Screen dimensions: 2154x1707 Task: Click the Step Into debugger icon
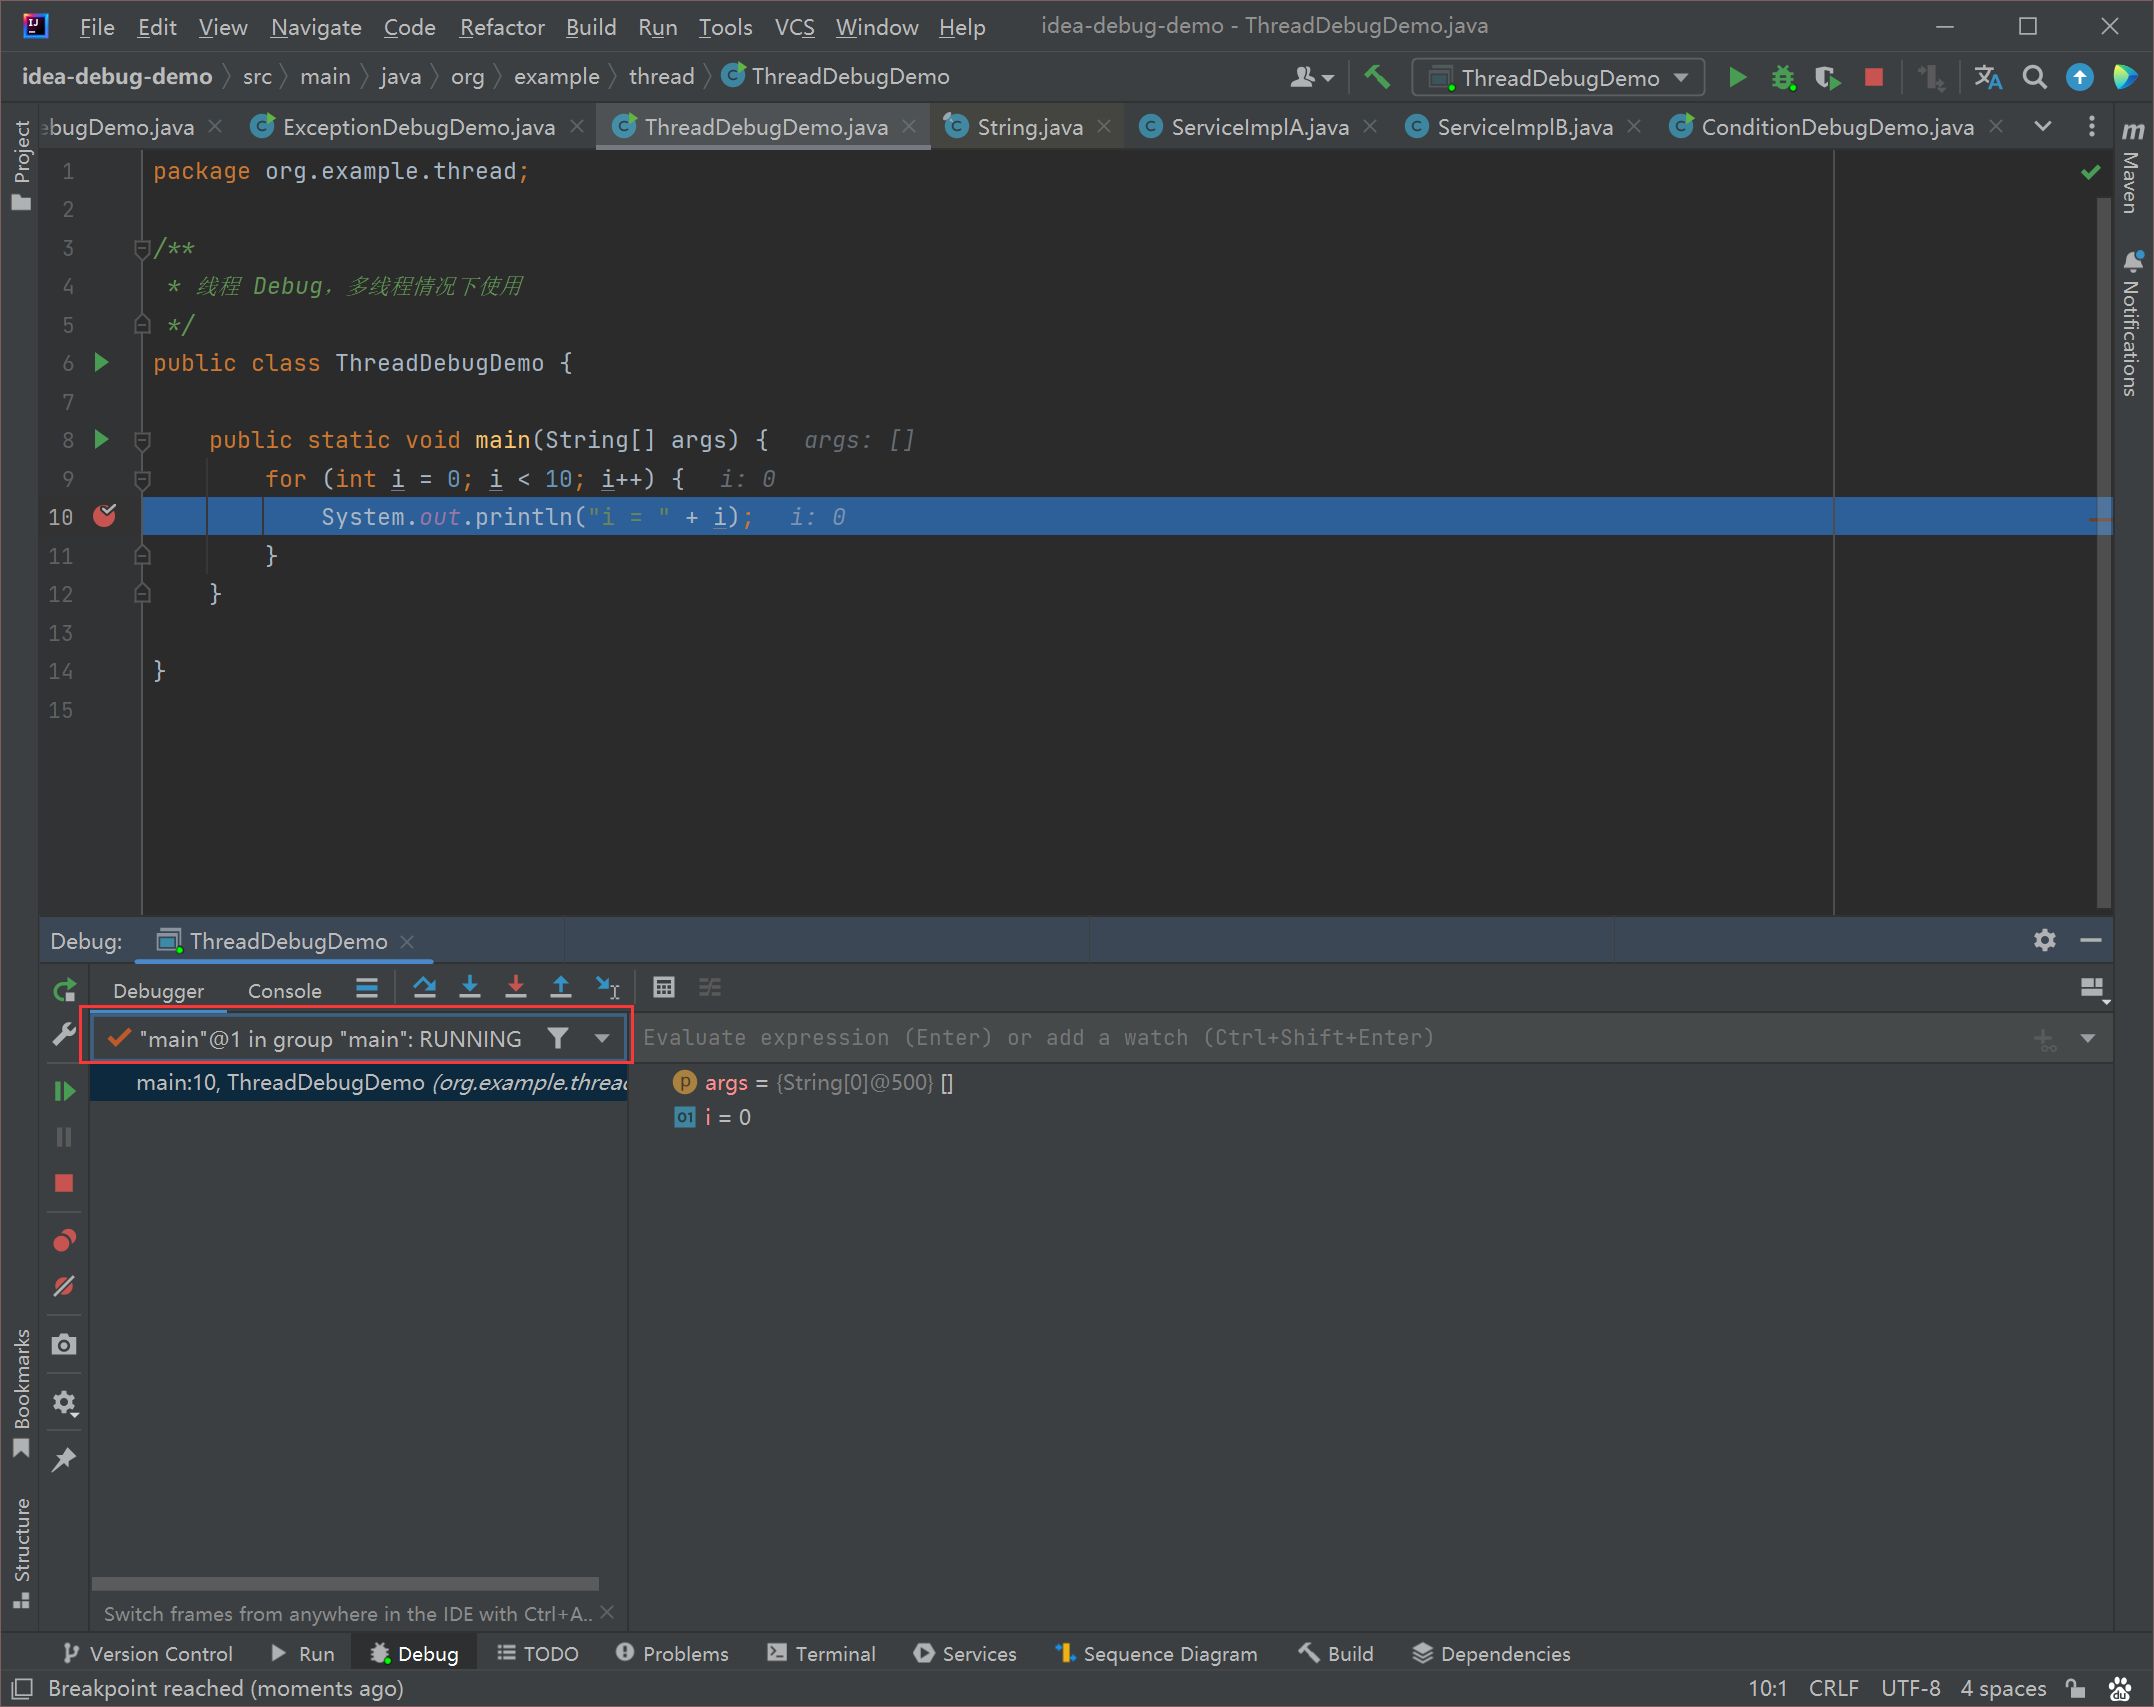pyautogui.click(x=470, y=988)
